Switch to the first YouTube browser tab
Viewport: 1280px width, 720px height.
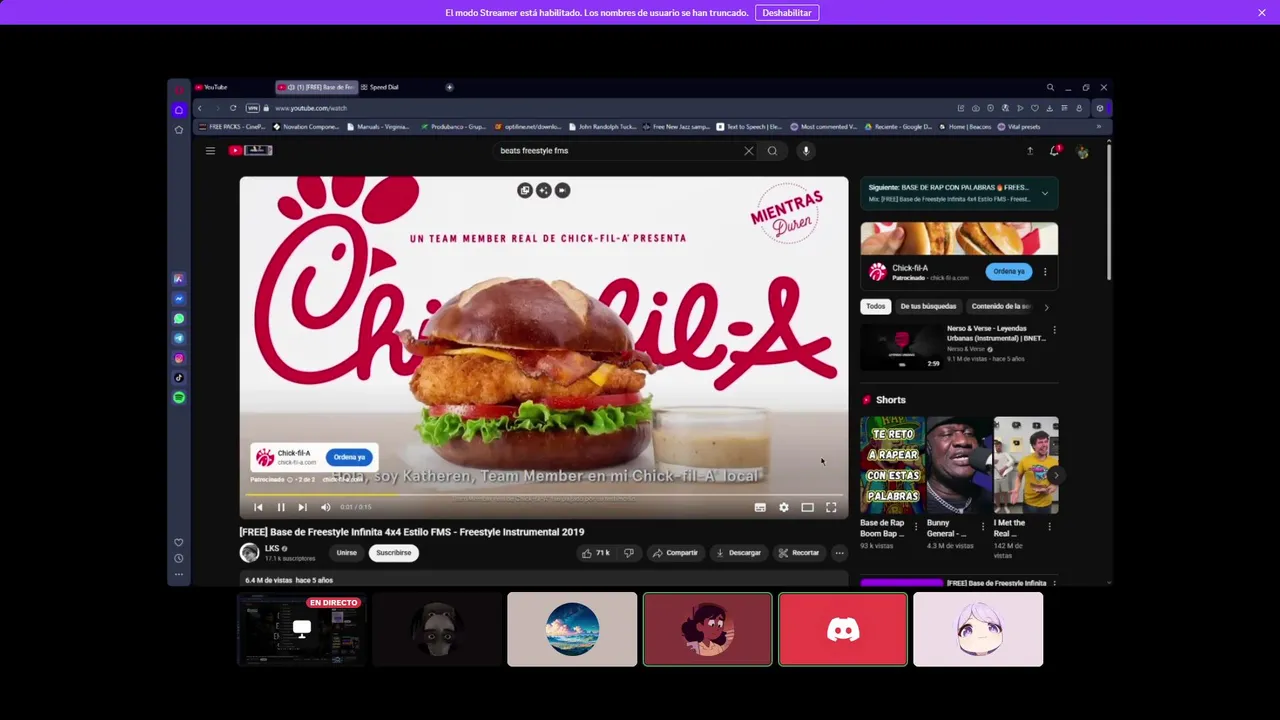click(232, 87)
